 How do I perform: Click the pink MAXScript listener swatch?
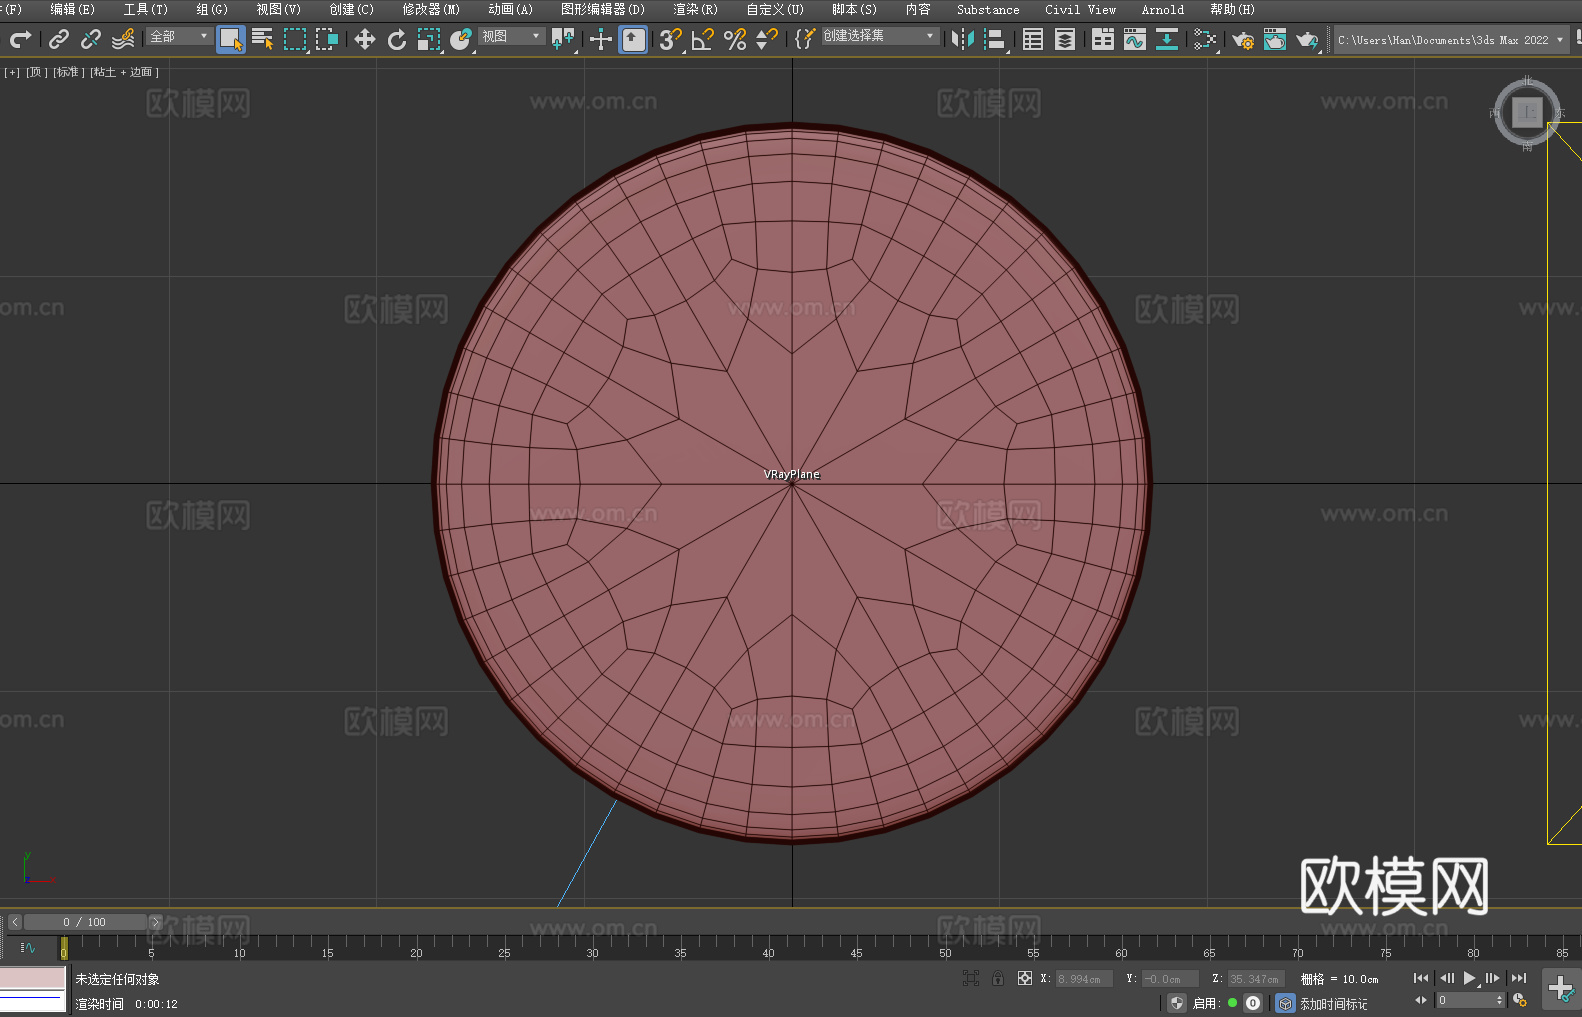tap(32, 978)
